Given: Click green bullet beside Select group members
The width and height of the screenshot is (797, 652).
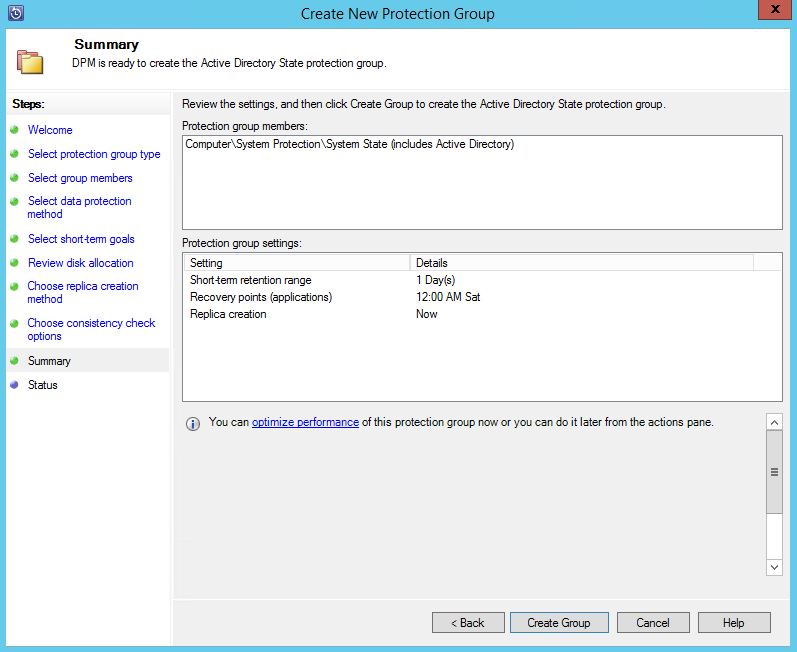Looking at the screenshot, I should pyautogui.click(x=14, y=177).
